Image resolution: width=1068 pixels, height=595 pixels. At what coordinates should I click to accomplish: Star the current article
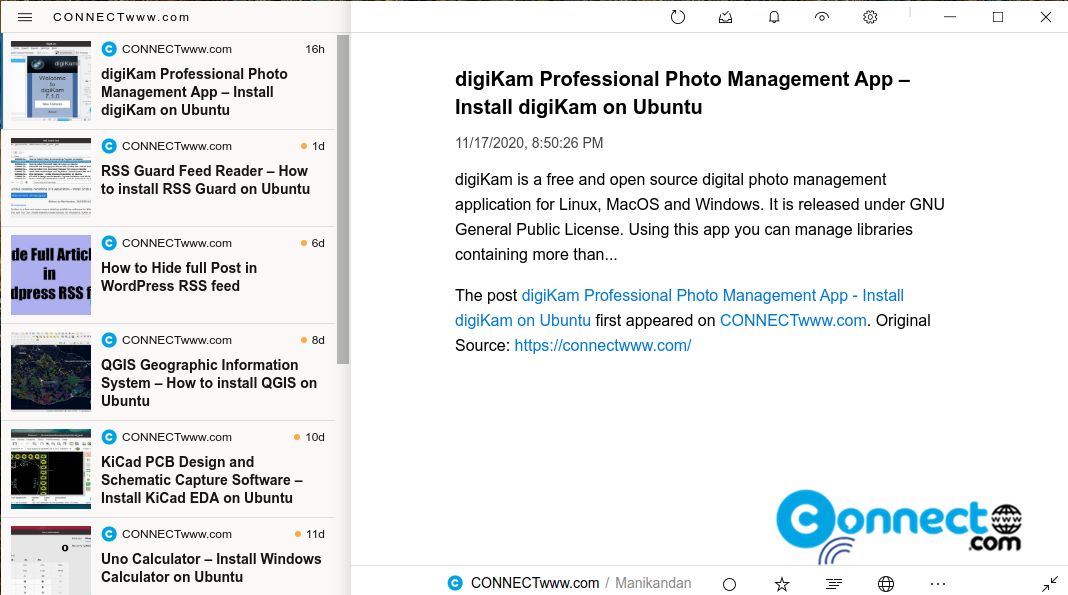point(782,584)
